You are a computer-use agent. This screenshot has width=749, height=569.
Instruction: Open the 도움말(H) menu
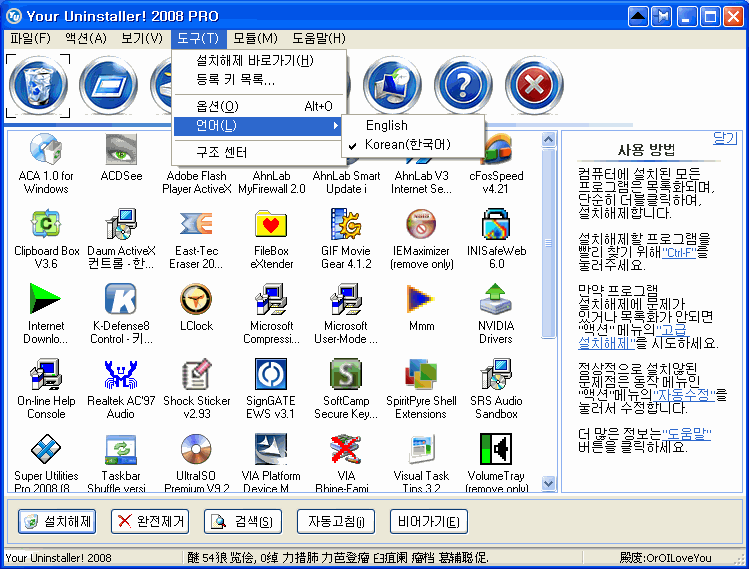319,38
